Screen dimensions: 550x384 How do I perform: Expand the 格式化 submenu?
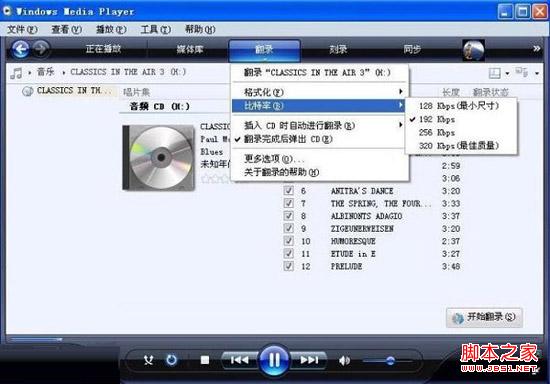[x=319, y=92]
